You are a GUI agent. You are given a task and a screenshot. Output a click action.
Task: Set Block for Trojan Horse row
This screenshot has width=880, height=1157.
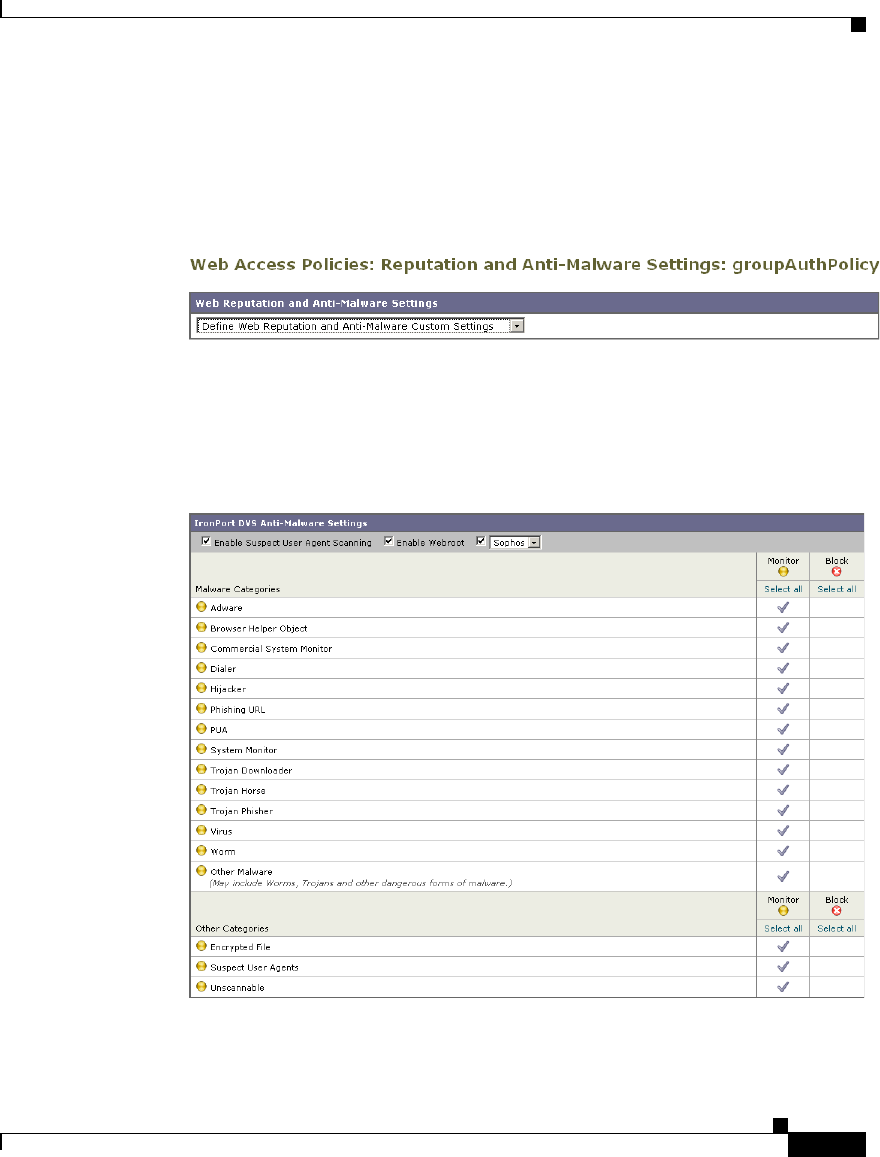[836, 790]
